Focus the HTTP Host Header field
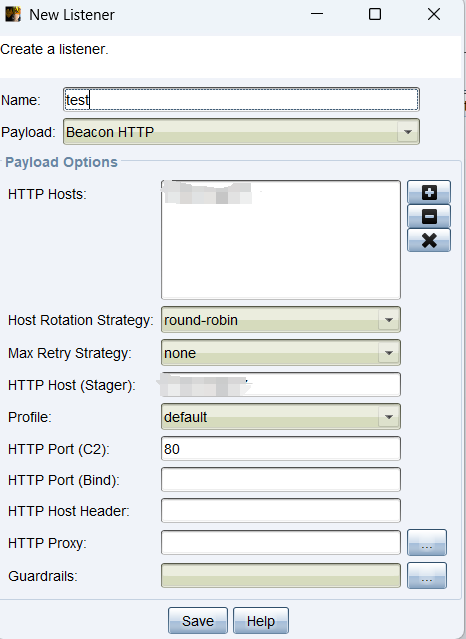The height and width of the screenshot is (639, 466). click(x=281, y=511)
